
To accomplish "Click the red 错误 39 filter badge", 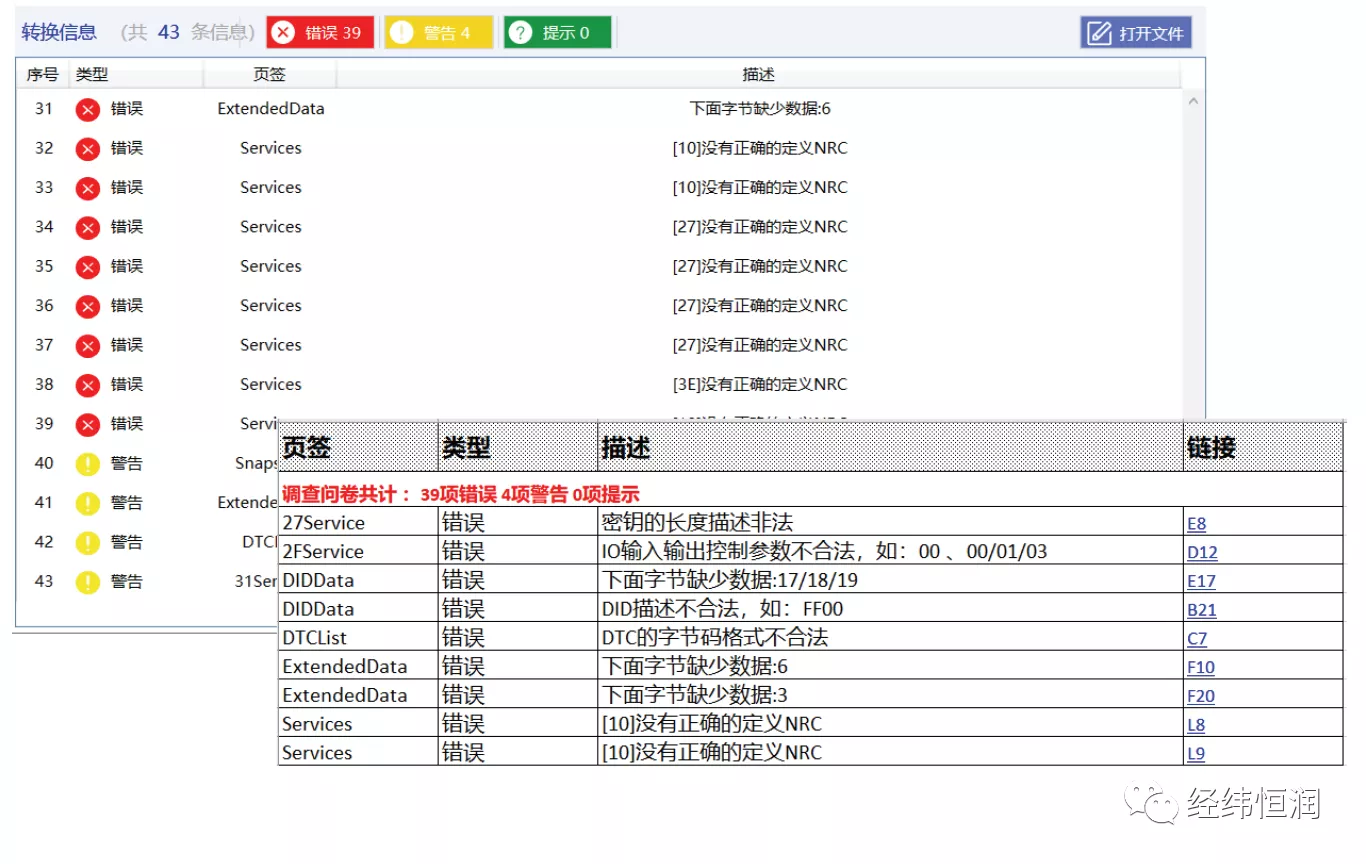I will tap(319, 31).
